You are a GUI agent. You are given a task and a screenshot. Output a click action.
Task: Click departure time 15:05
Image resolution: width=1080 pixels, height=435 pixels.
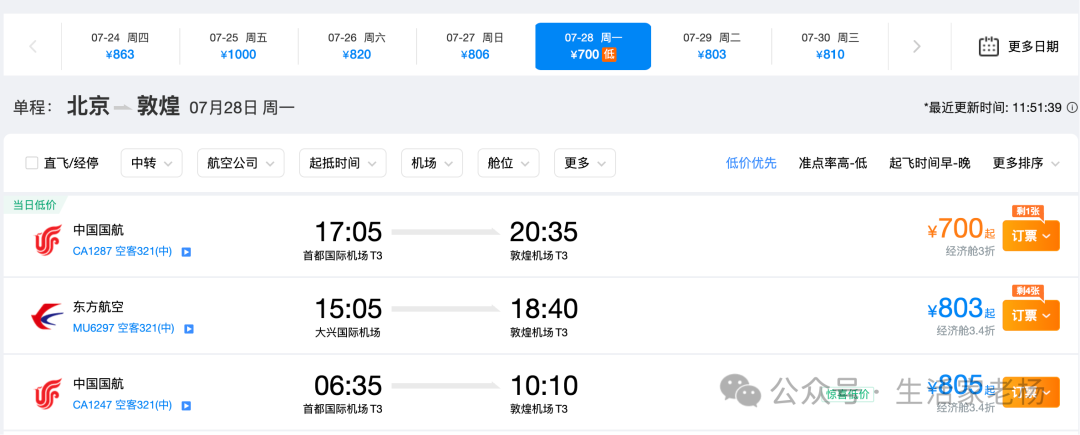pyautogui.click(x=348, y=308)
